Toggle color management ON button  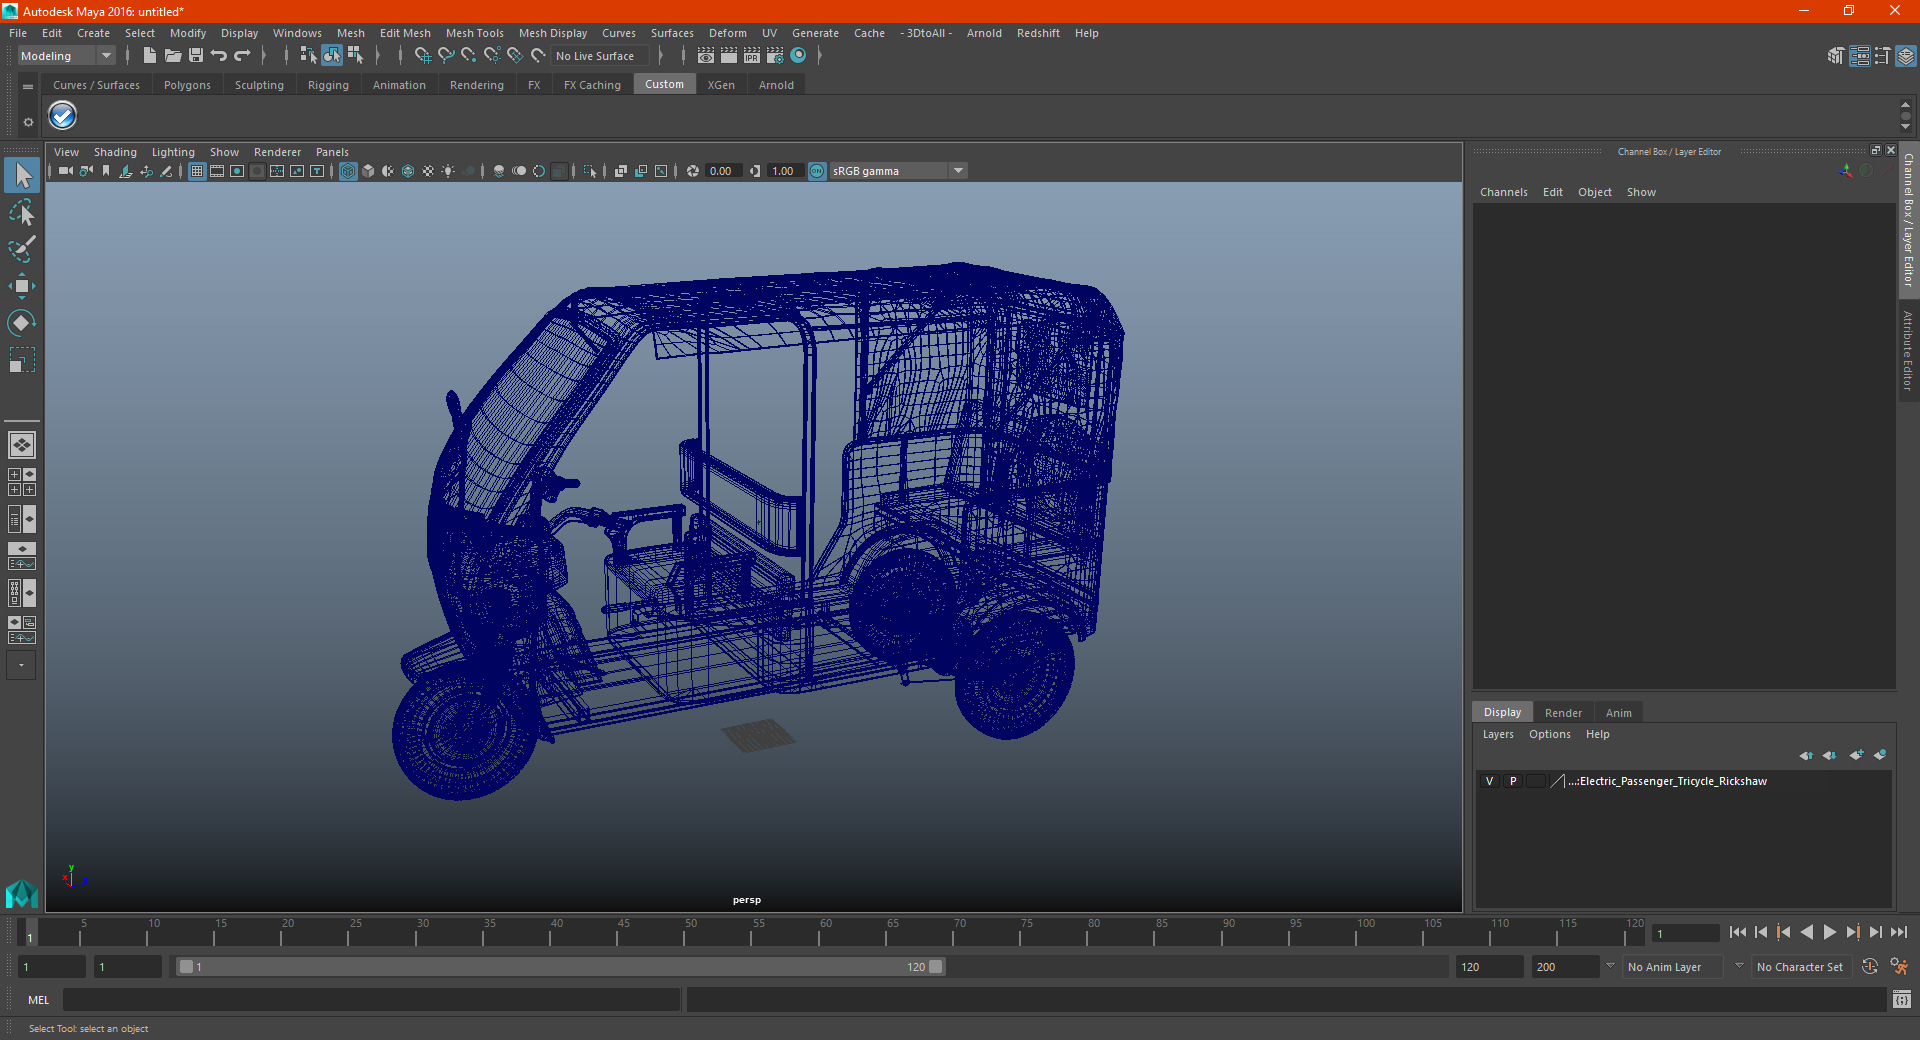pyautogui.click(x=817, y=171)
